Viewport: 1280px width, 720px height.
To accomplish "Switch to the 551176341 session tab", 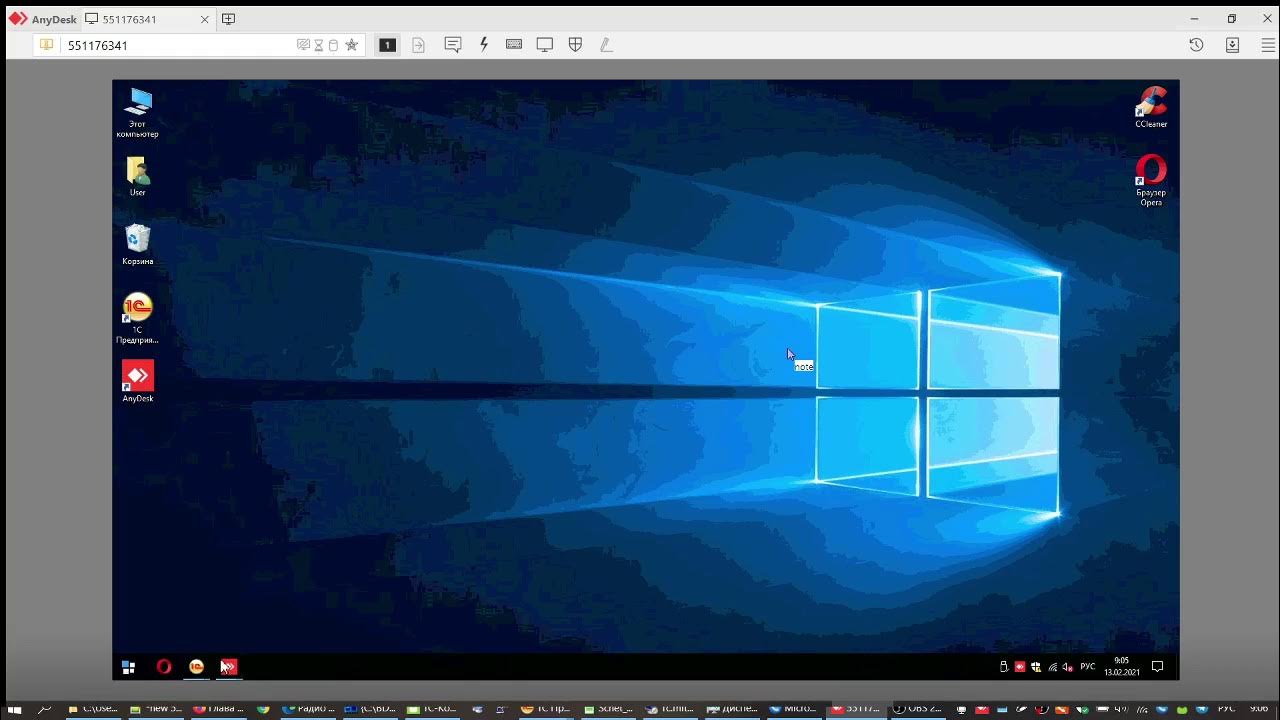I will 148,19.
